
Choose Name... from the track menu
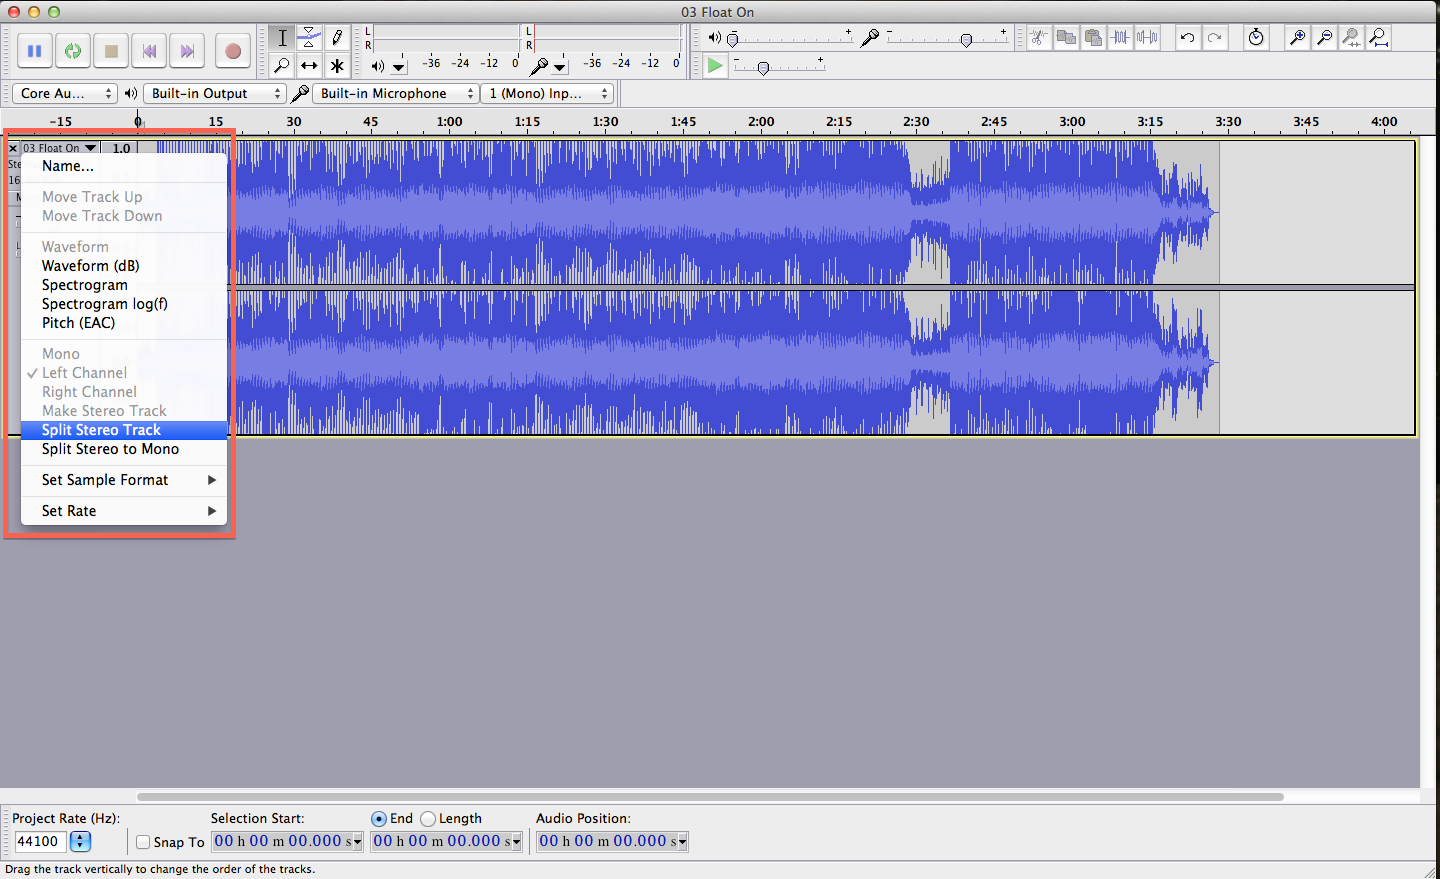[124, 166]
